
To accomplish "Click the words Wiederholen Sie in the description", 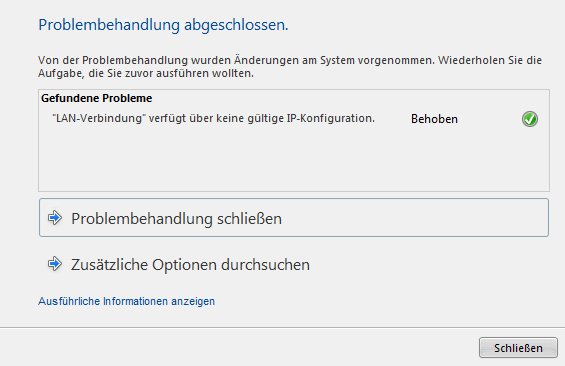I will click(x=472, y=60).
